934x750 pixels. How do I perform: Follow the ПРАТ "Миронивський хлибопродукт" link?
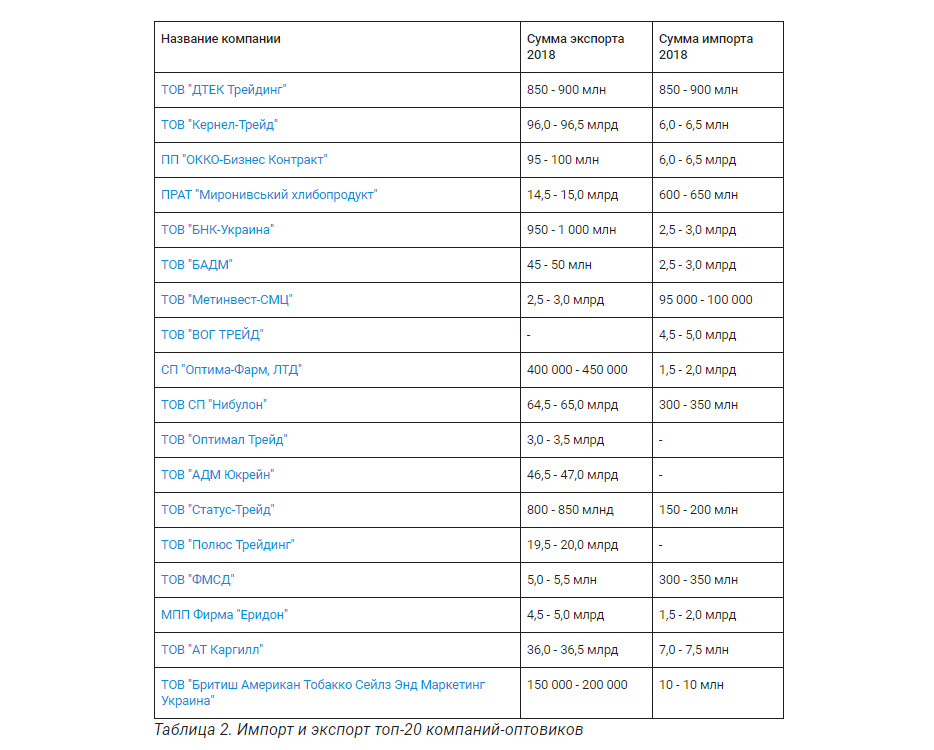click(x=269, y=195)
